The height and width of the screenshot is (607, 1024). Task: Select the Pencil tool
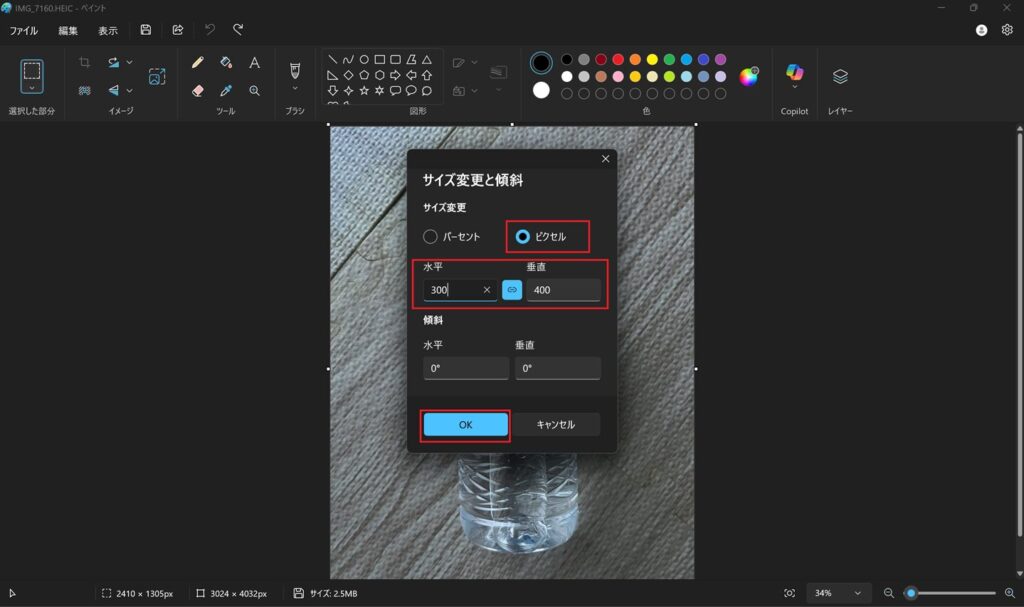[198, 63]
